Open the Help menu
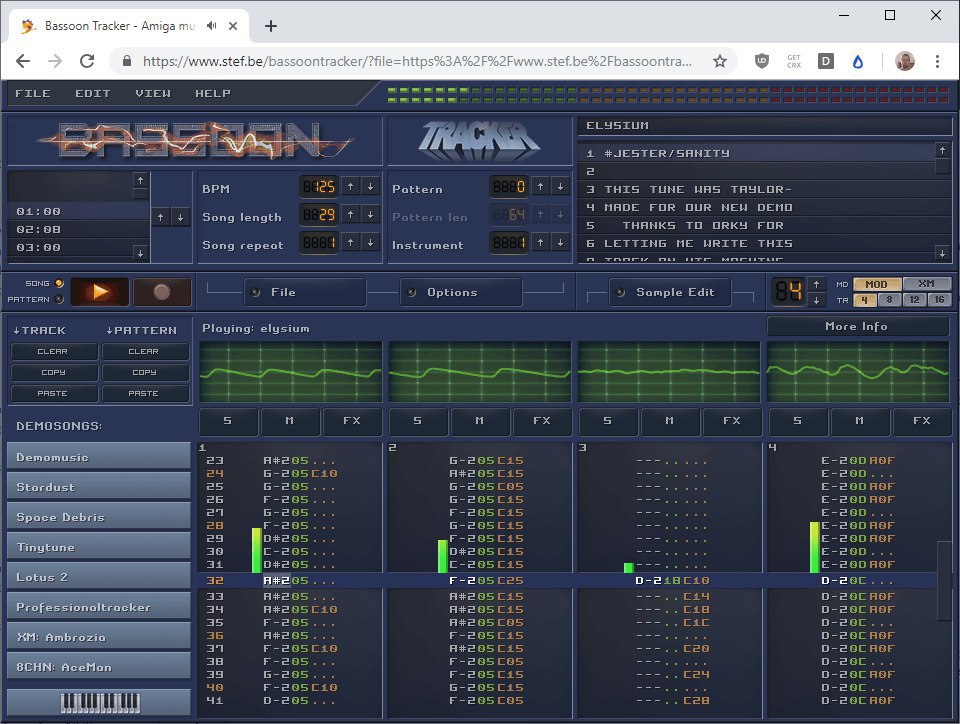The height and width of the screenshot is (724, 960). point(212,94)
